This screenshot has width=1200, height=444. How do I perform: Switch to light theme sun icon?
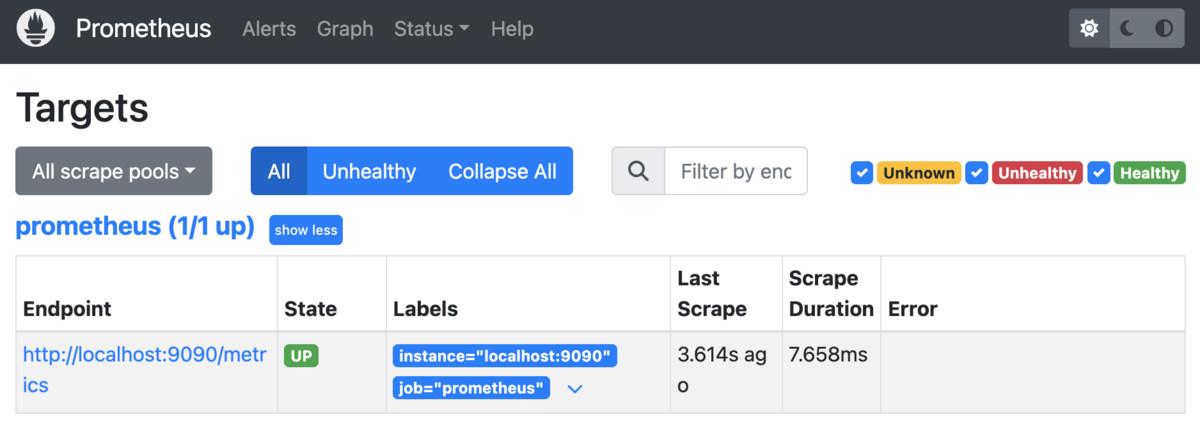(x=1089, y=29)
